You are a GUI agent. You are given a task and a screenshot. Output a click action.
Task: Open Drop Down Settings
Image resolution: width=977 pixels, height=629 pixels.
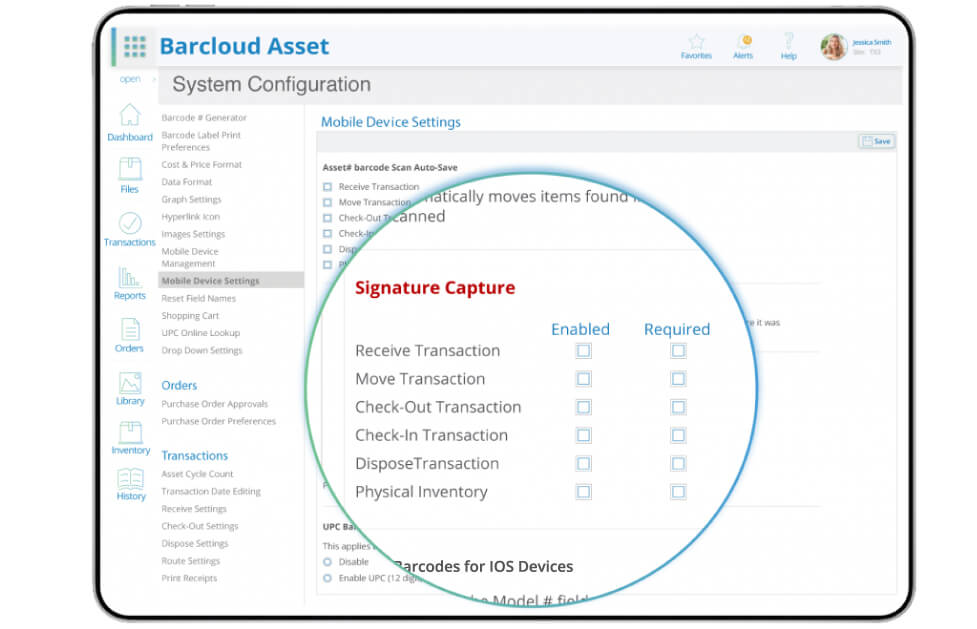(202, 350)
